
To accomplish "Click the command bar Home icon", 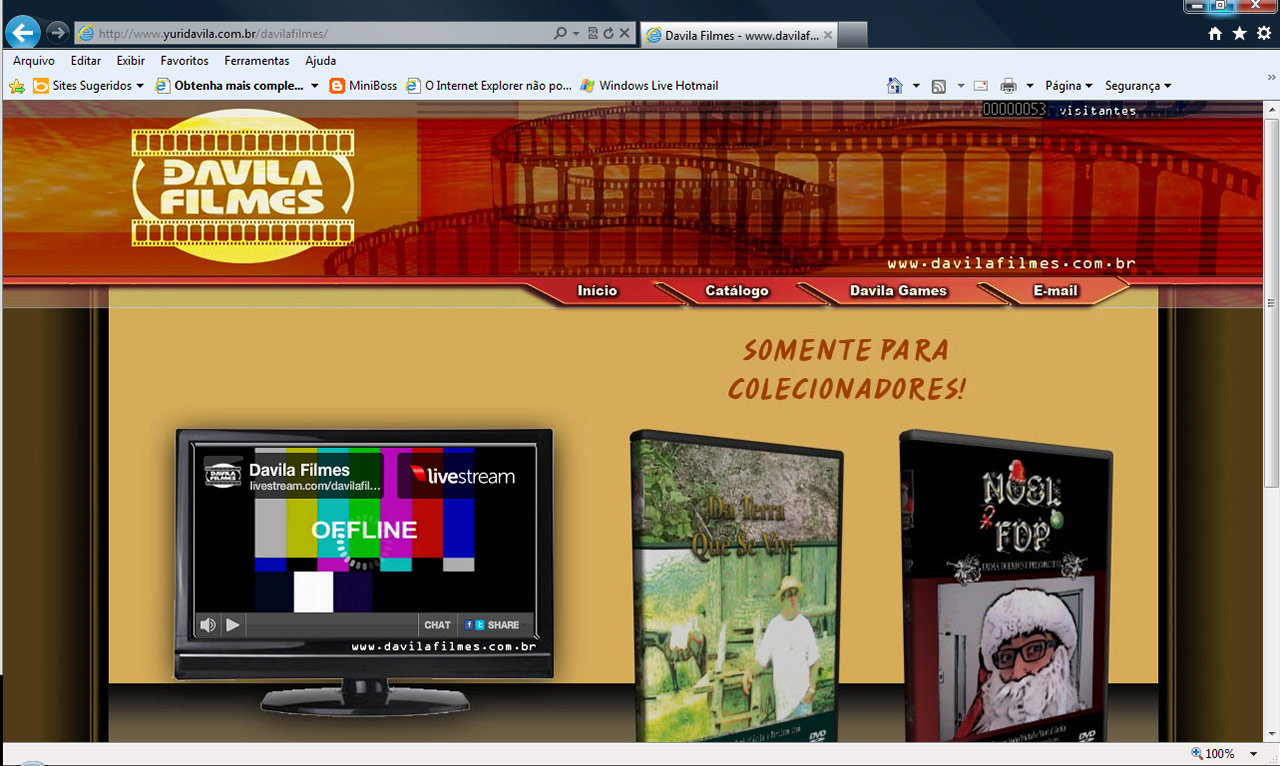I will (895, 86).
